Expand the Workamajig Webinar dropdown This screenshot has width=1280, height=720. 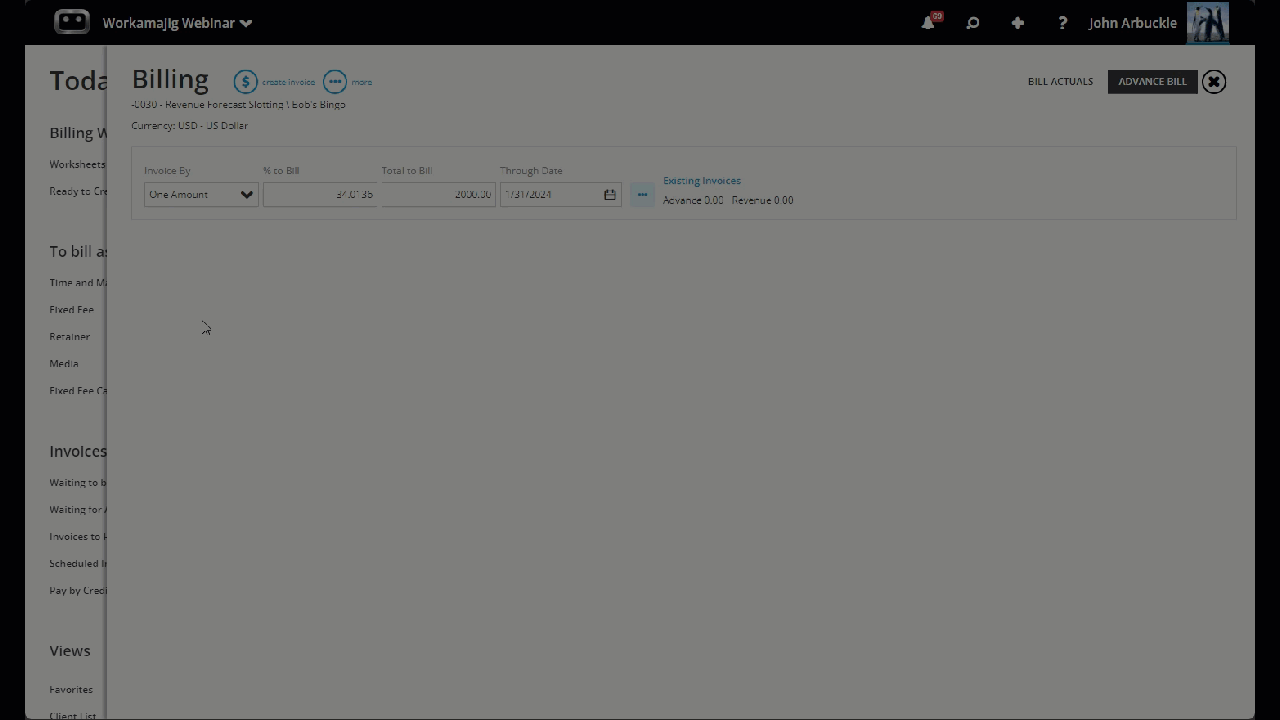coord(246,23)
